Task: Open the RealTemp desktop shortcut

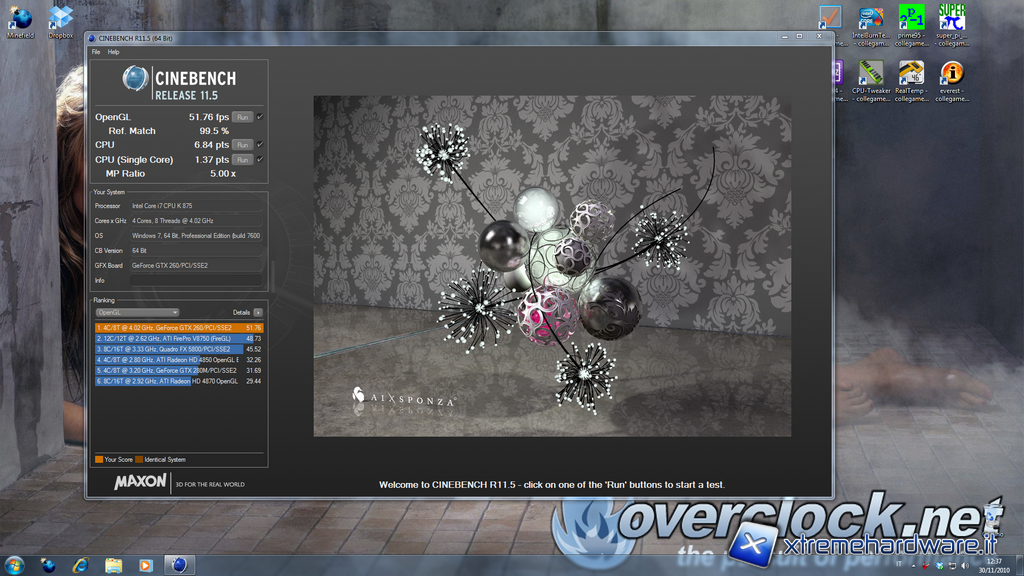Action: tap(911, 76)
